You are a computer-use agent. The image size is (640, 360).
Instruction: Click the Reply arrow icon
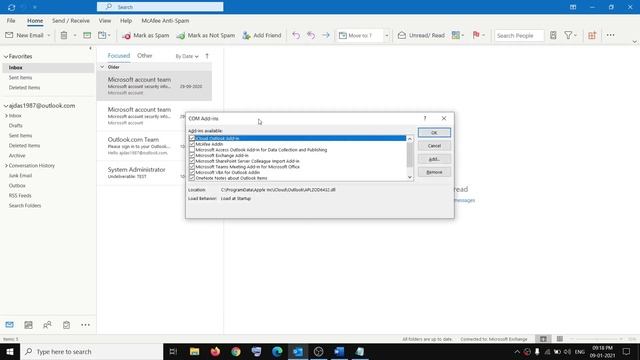[x=296, y=36]
